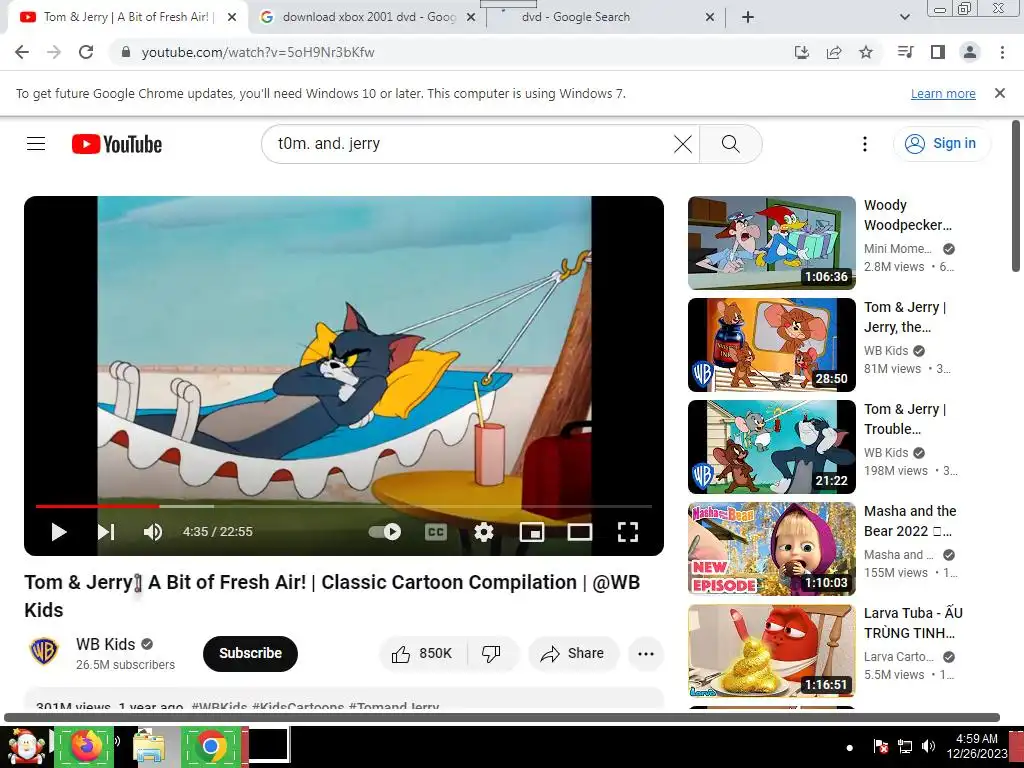The image size is (1024, 768).
Task: Close the download xbox 2001 dvd tab
Action: 471,18
